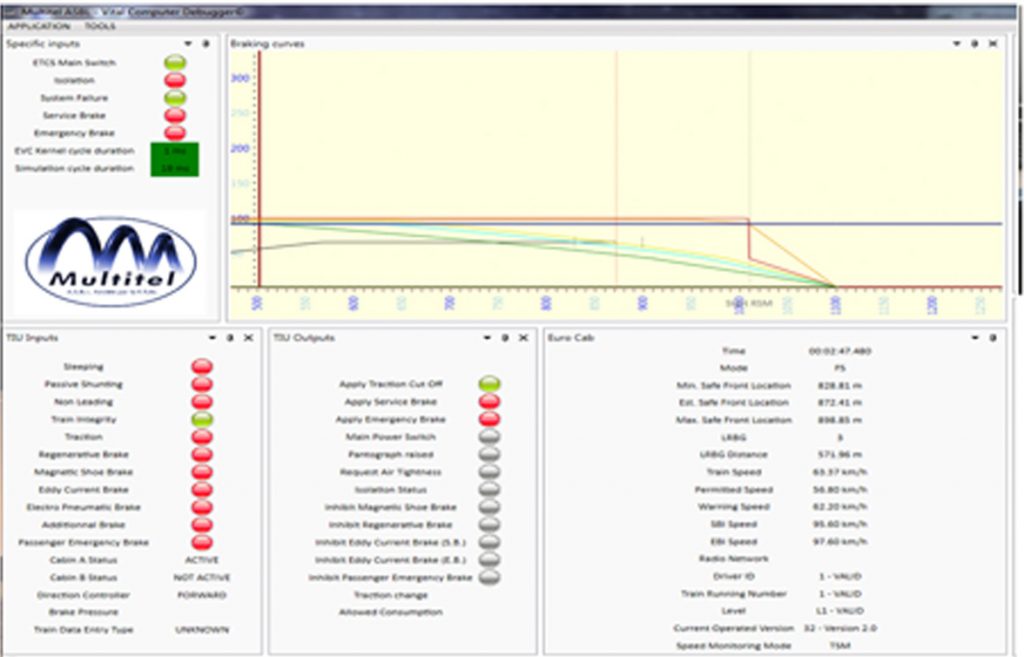This screenshot has width=1024, height=657.
Task: Open the APPLICATION menu
Action: click(38, 26)
